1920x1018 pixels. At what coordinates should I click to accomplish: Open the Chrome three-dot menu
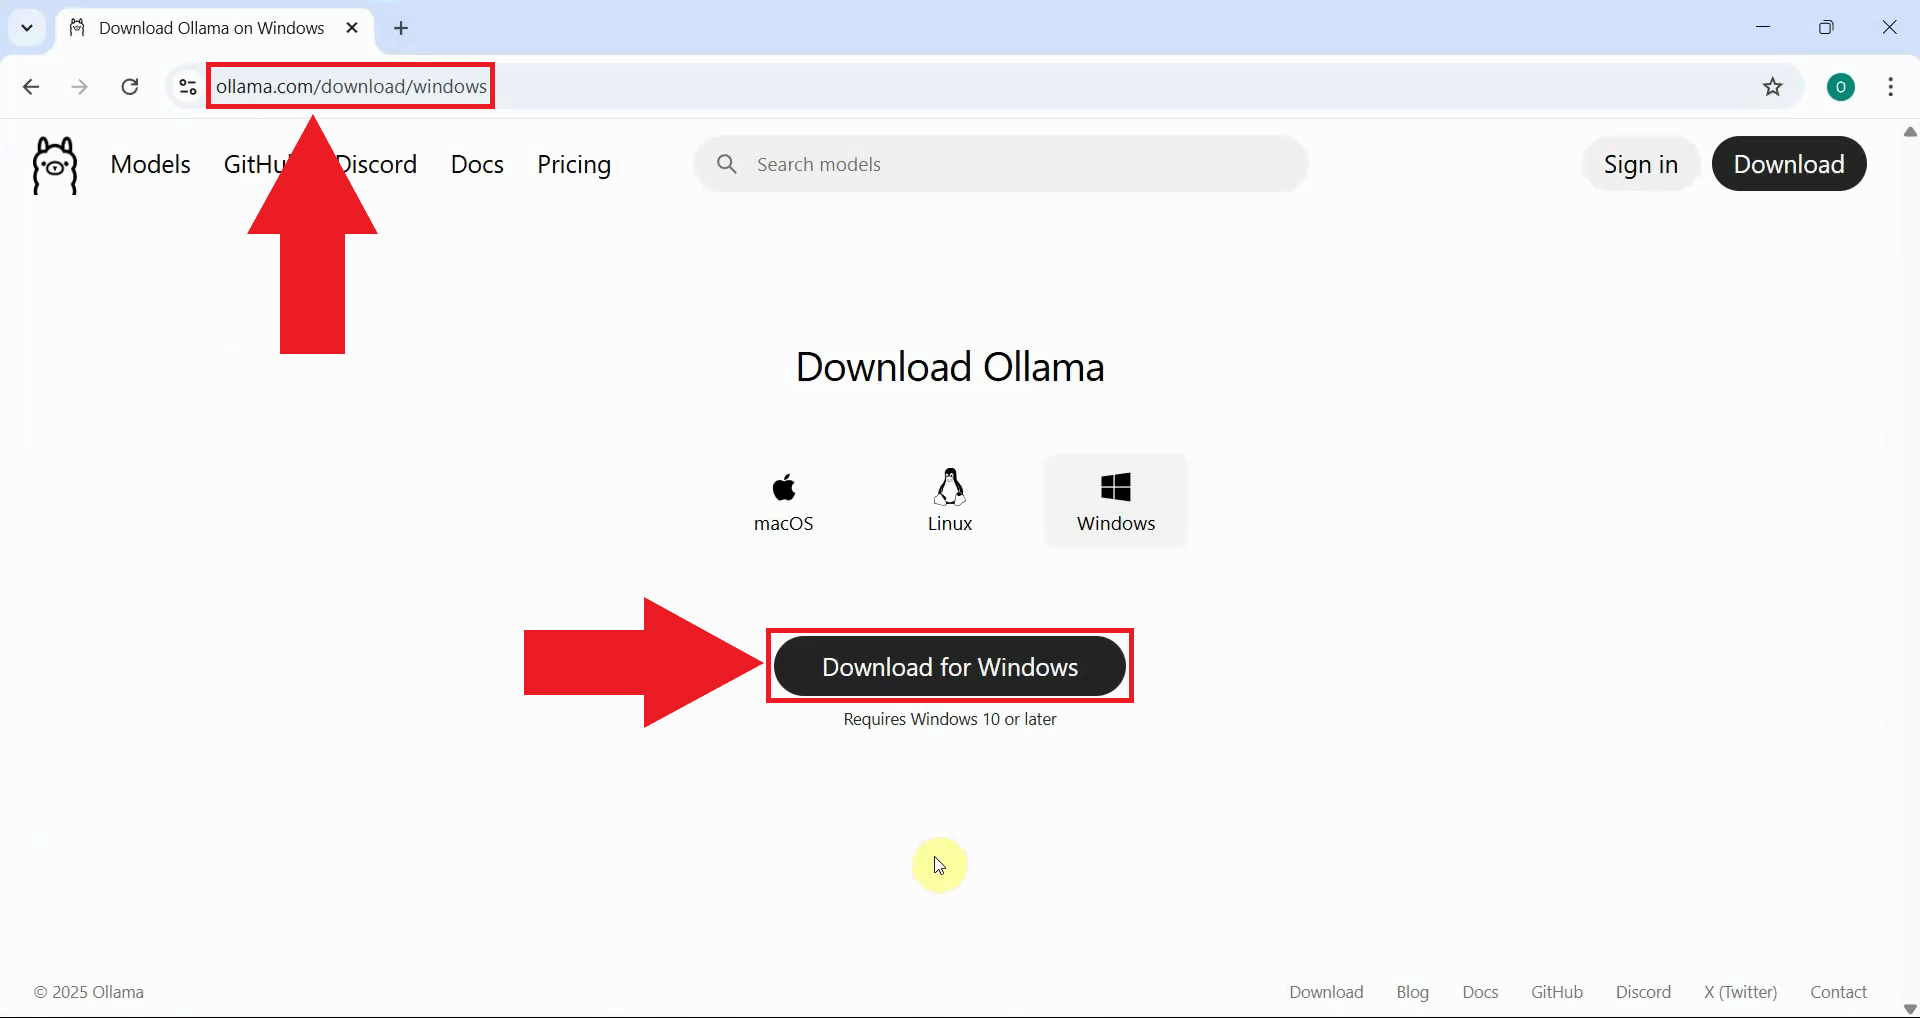click(1892, 87)
